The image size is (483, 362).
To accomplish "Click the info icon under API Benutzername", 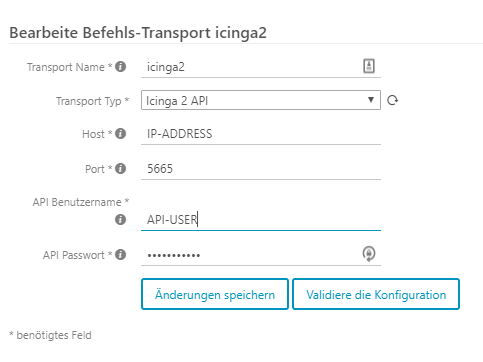I will 120,220.
